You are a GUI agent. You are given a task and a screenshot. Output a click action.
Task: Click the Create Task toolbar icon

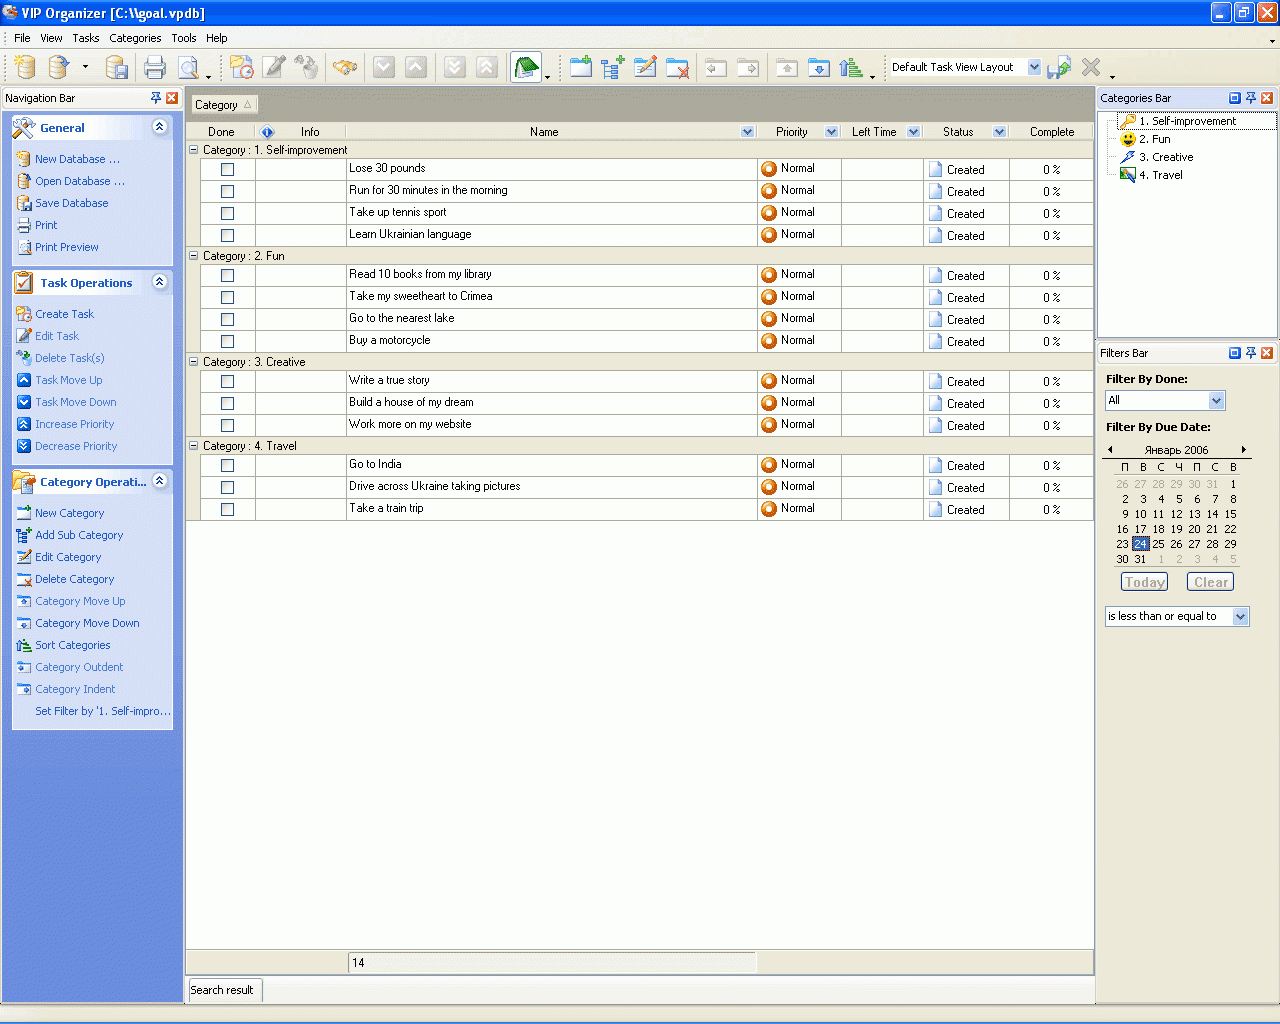tap(241, 67)
